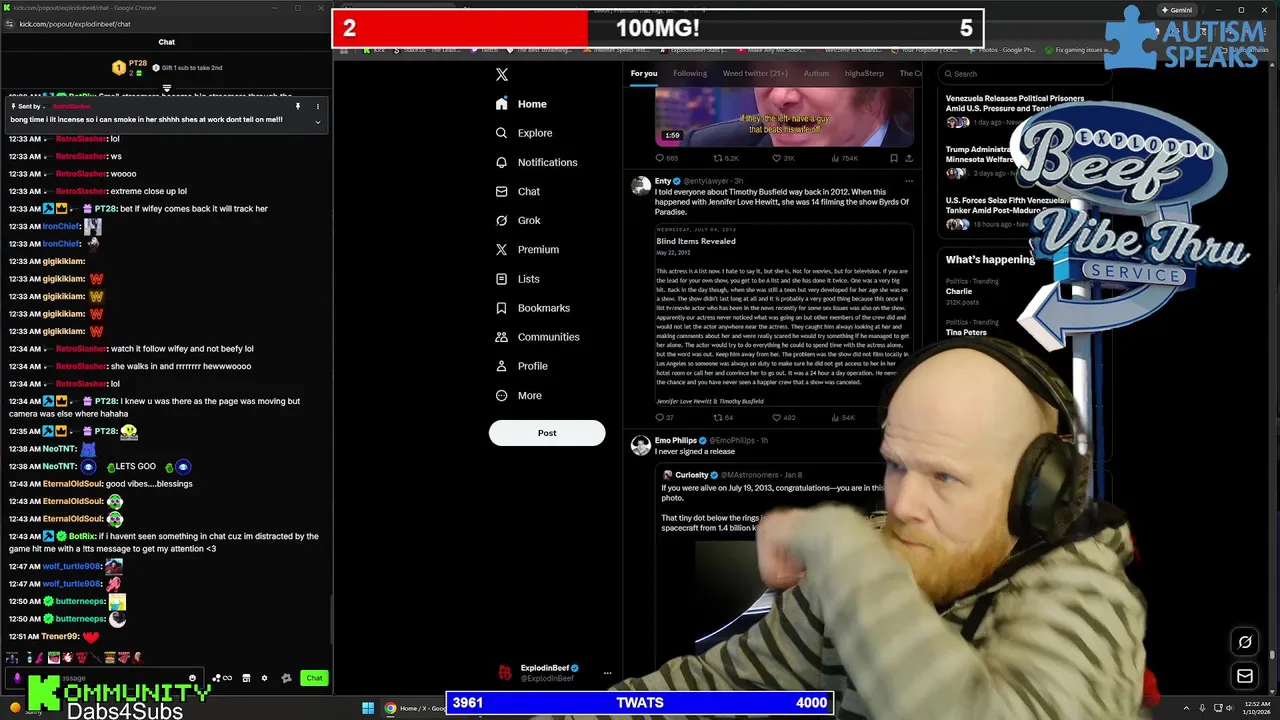Image resolution: width=1280 pixels, height=720 pixels.
Task: Bookmark the video post
Action: (893, 158)
